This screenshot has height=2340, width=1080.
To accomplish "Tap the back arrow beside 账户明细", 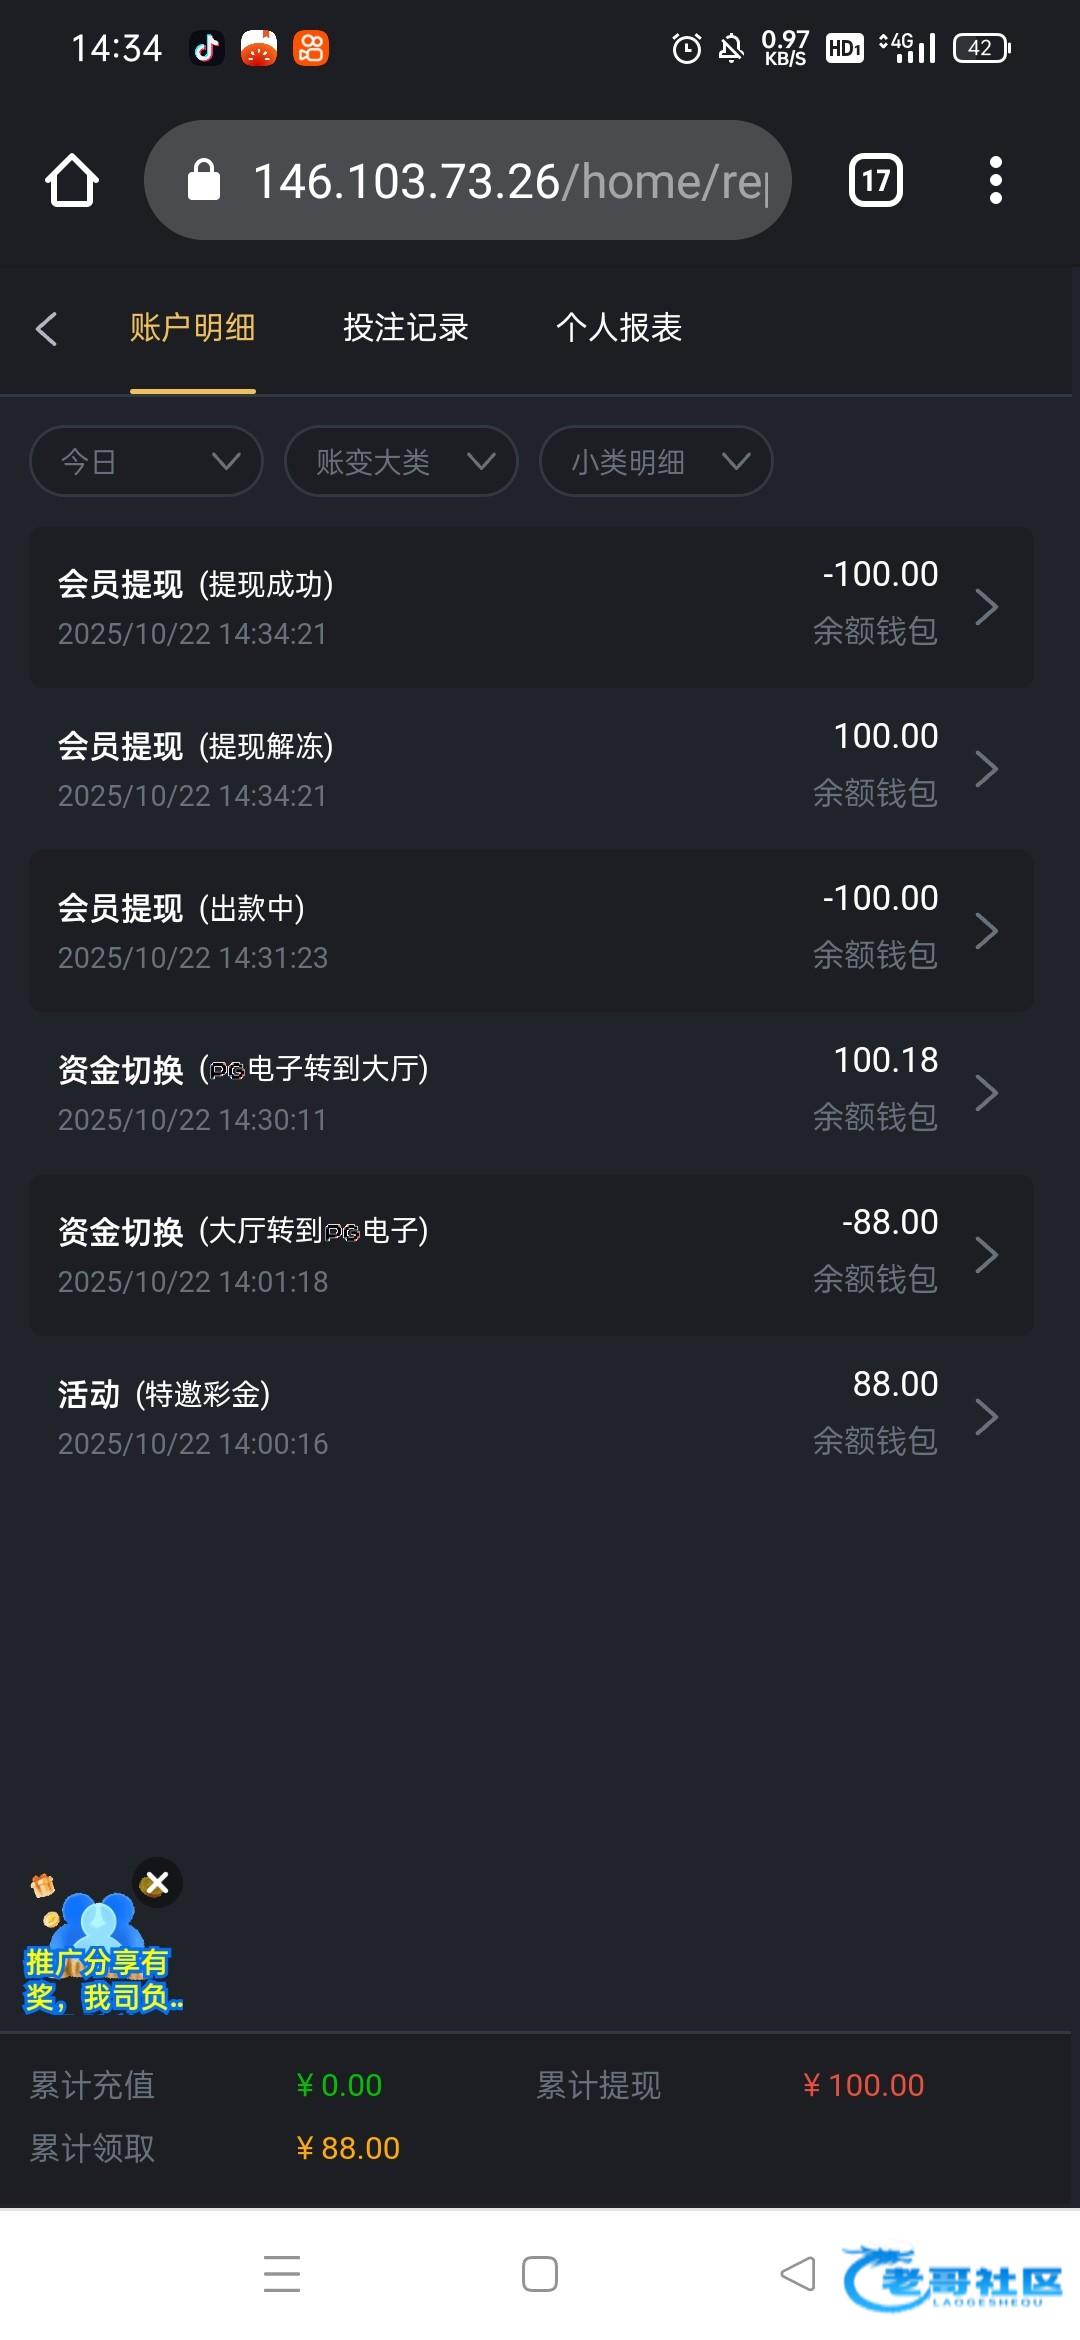I will point(47,328).
